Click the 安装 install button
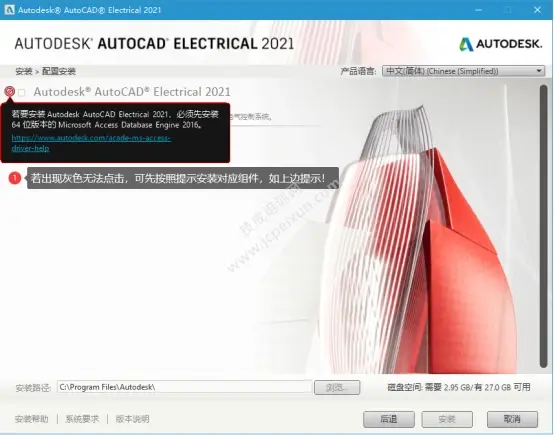554x435 pixels. (447, 419)
